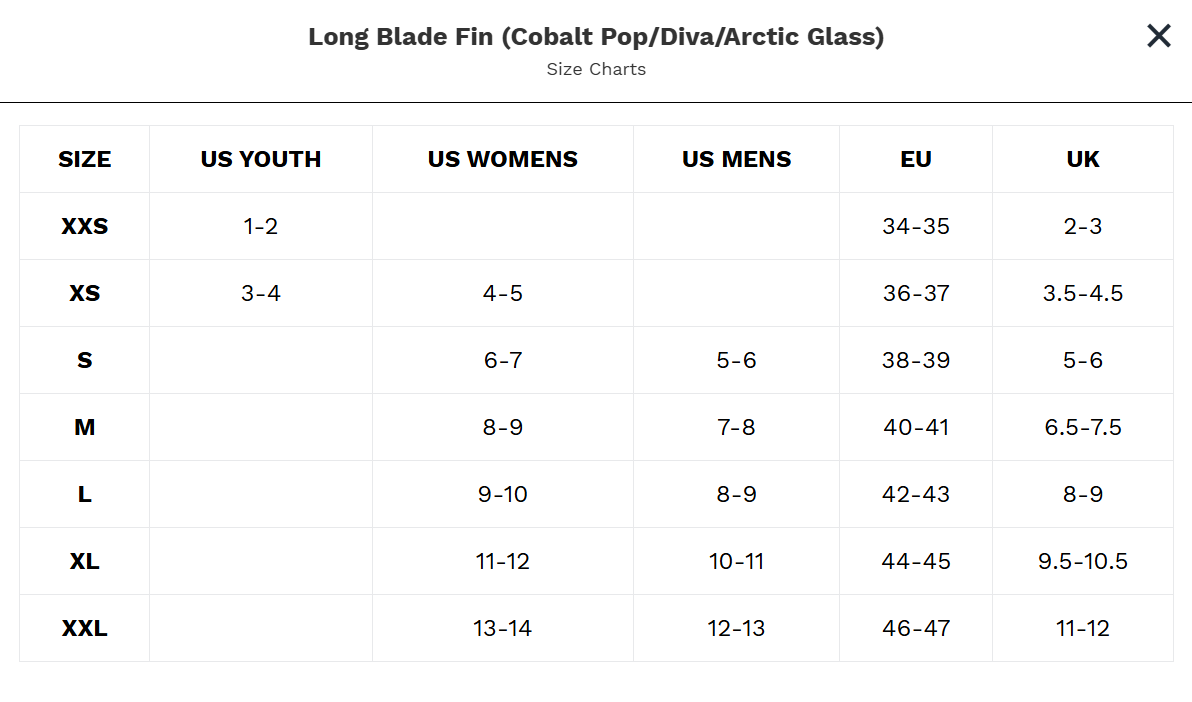
Task: Click the UK 9.5-10.5 cell
Action: (1083, 561)
